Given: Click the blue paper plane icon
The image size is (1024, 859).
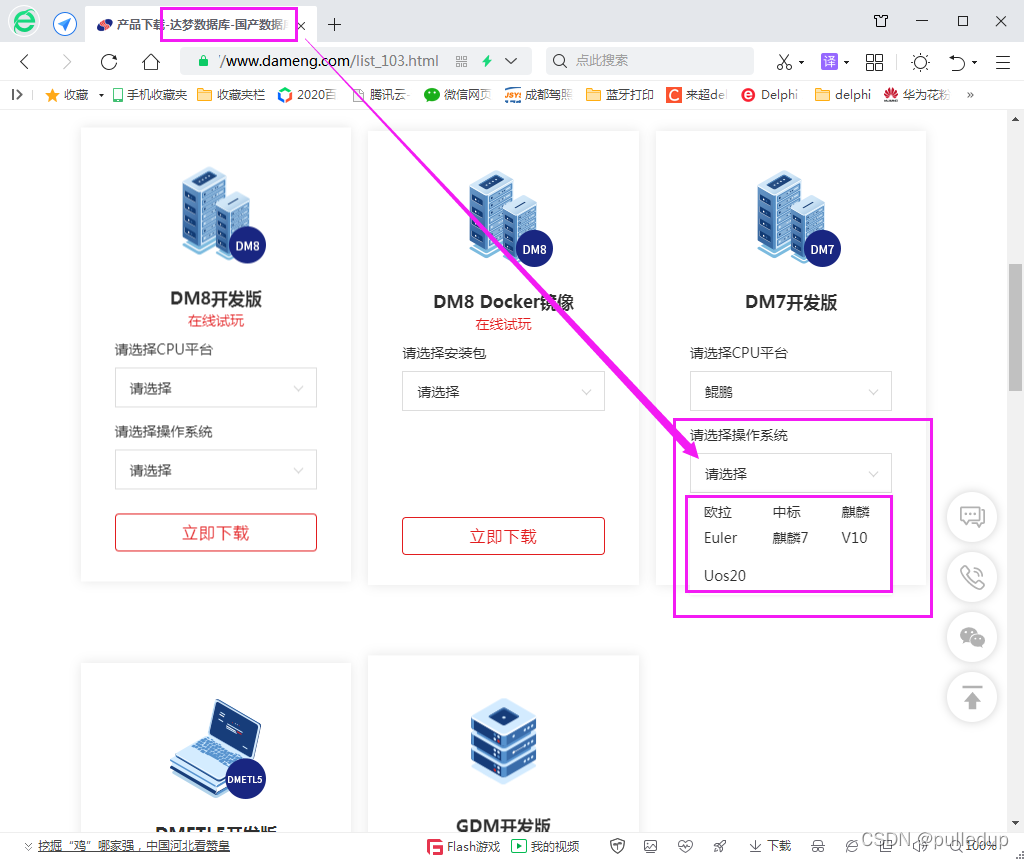Looking at the screenshot, I should [65, 24].
